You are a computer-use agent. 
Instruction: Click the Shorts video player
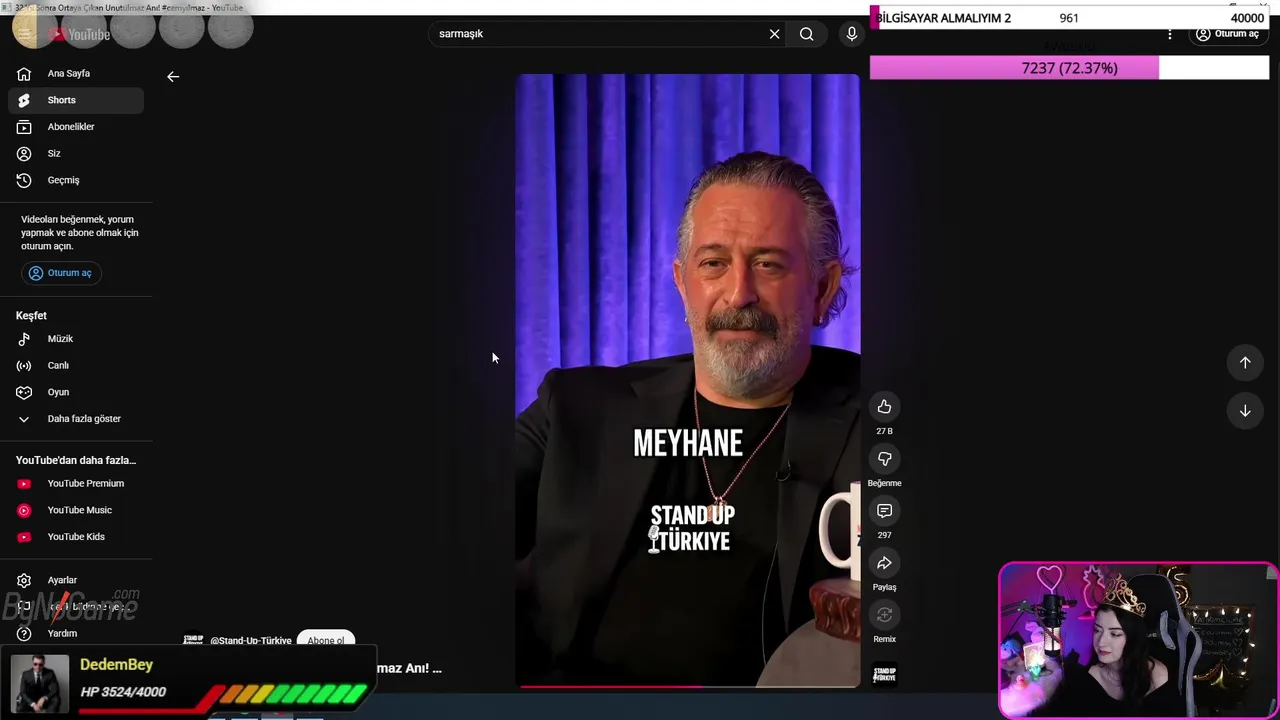pyautogui.click(x=687, y=380)
